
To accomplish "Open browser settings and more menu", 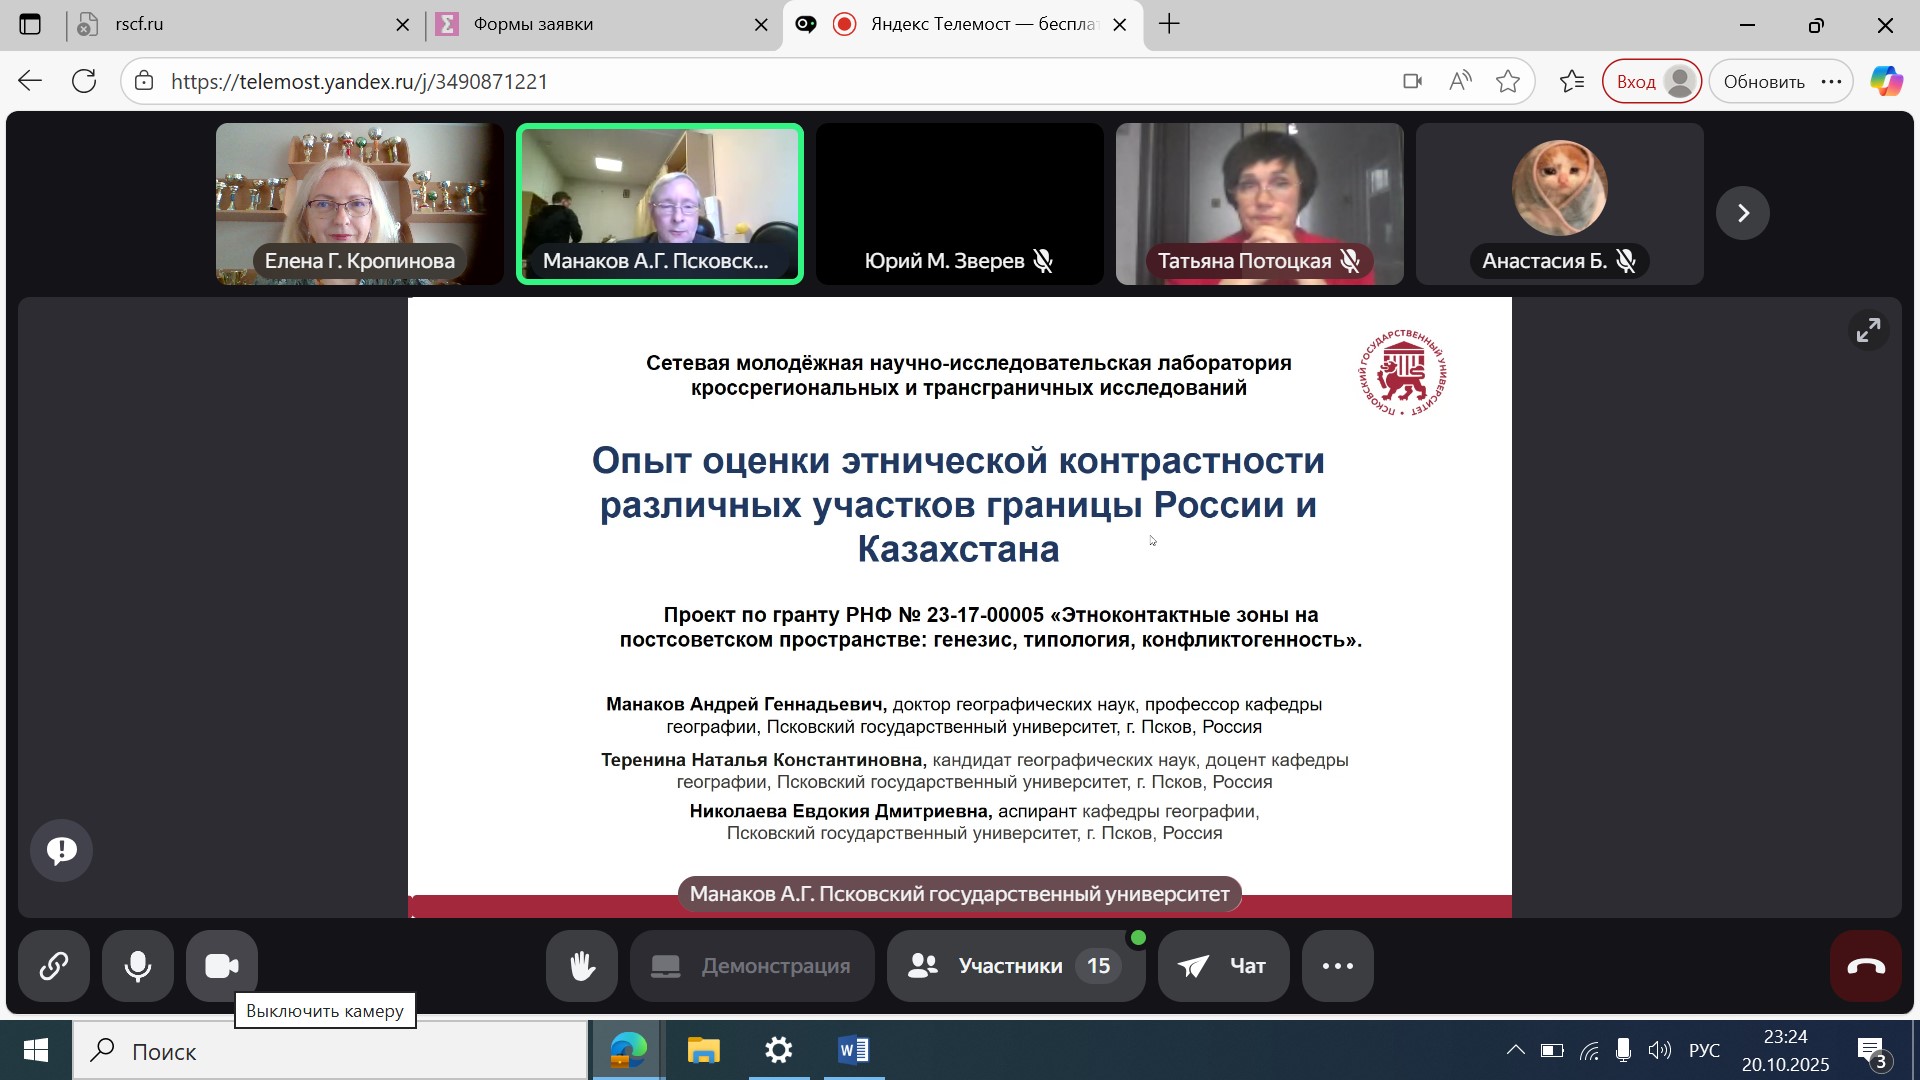I will 1831,82.
